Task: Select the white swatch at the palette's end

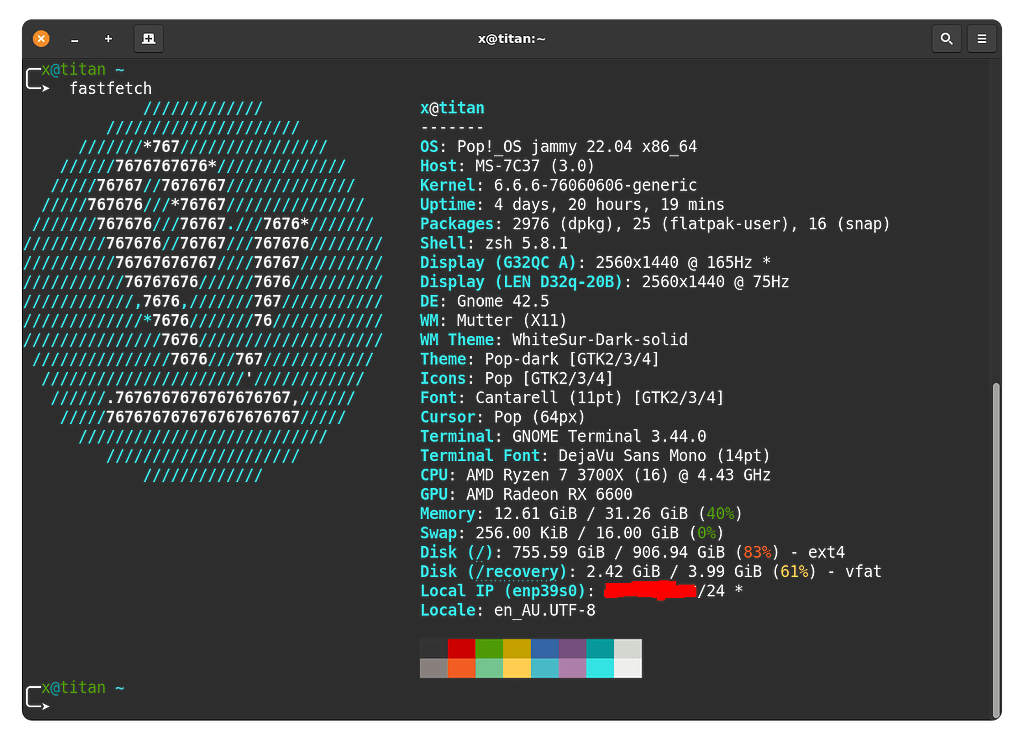Action: click(x=630, y=667)
